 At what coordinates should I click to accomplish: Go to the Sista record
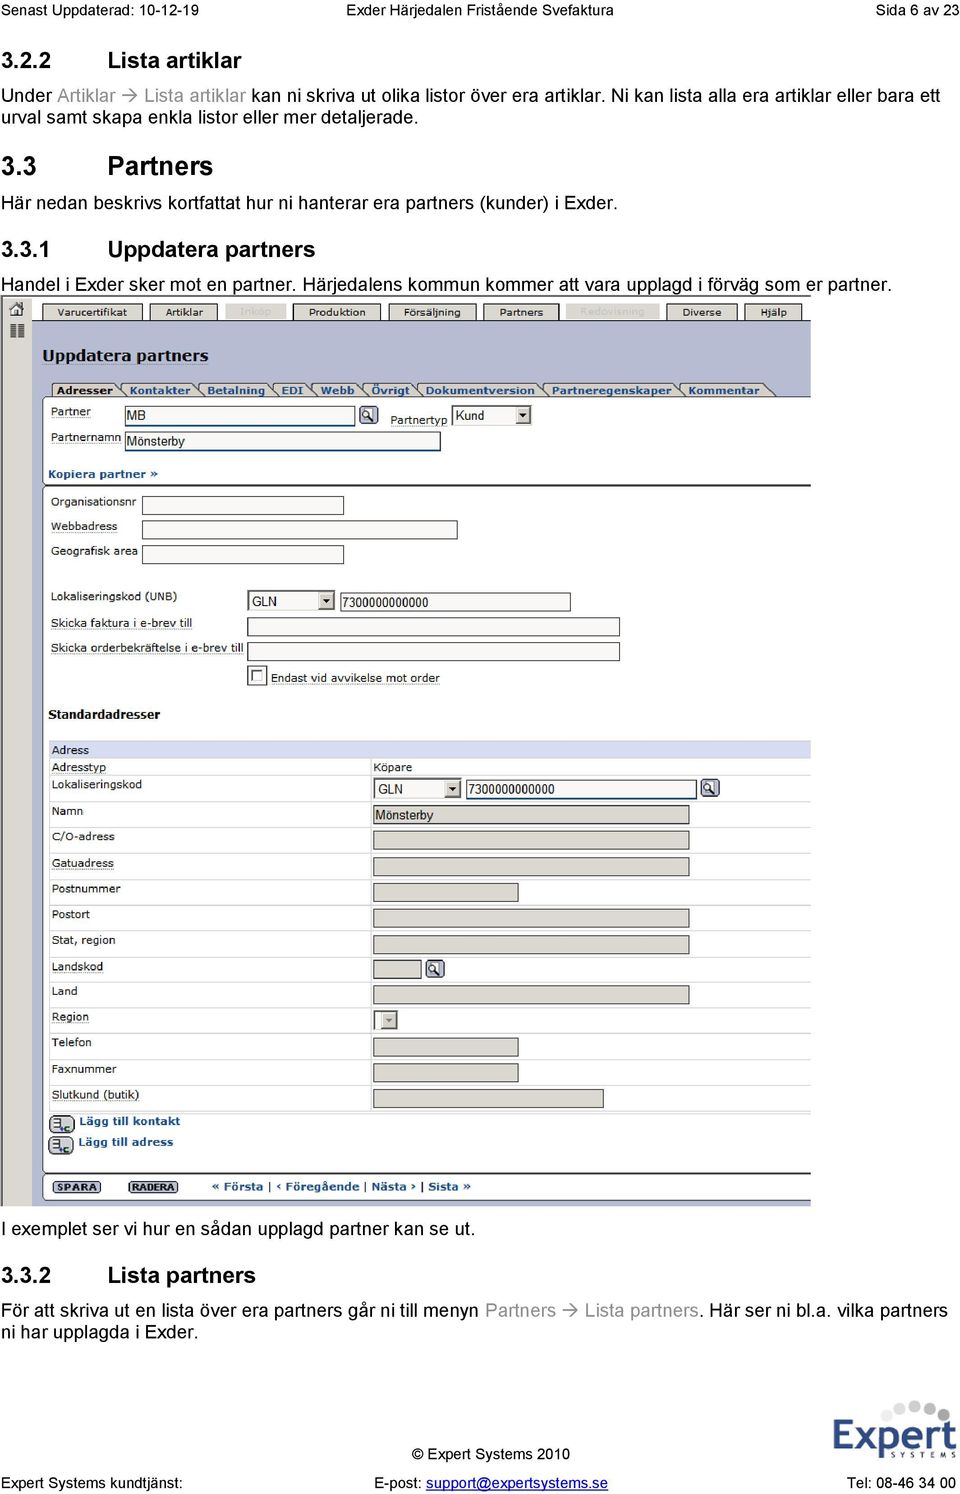click(449, 1187)
